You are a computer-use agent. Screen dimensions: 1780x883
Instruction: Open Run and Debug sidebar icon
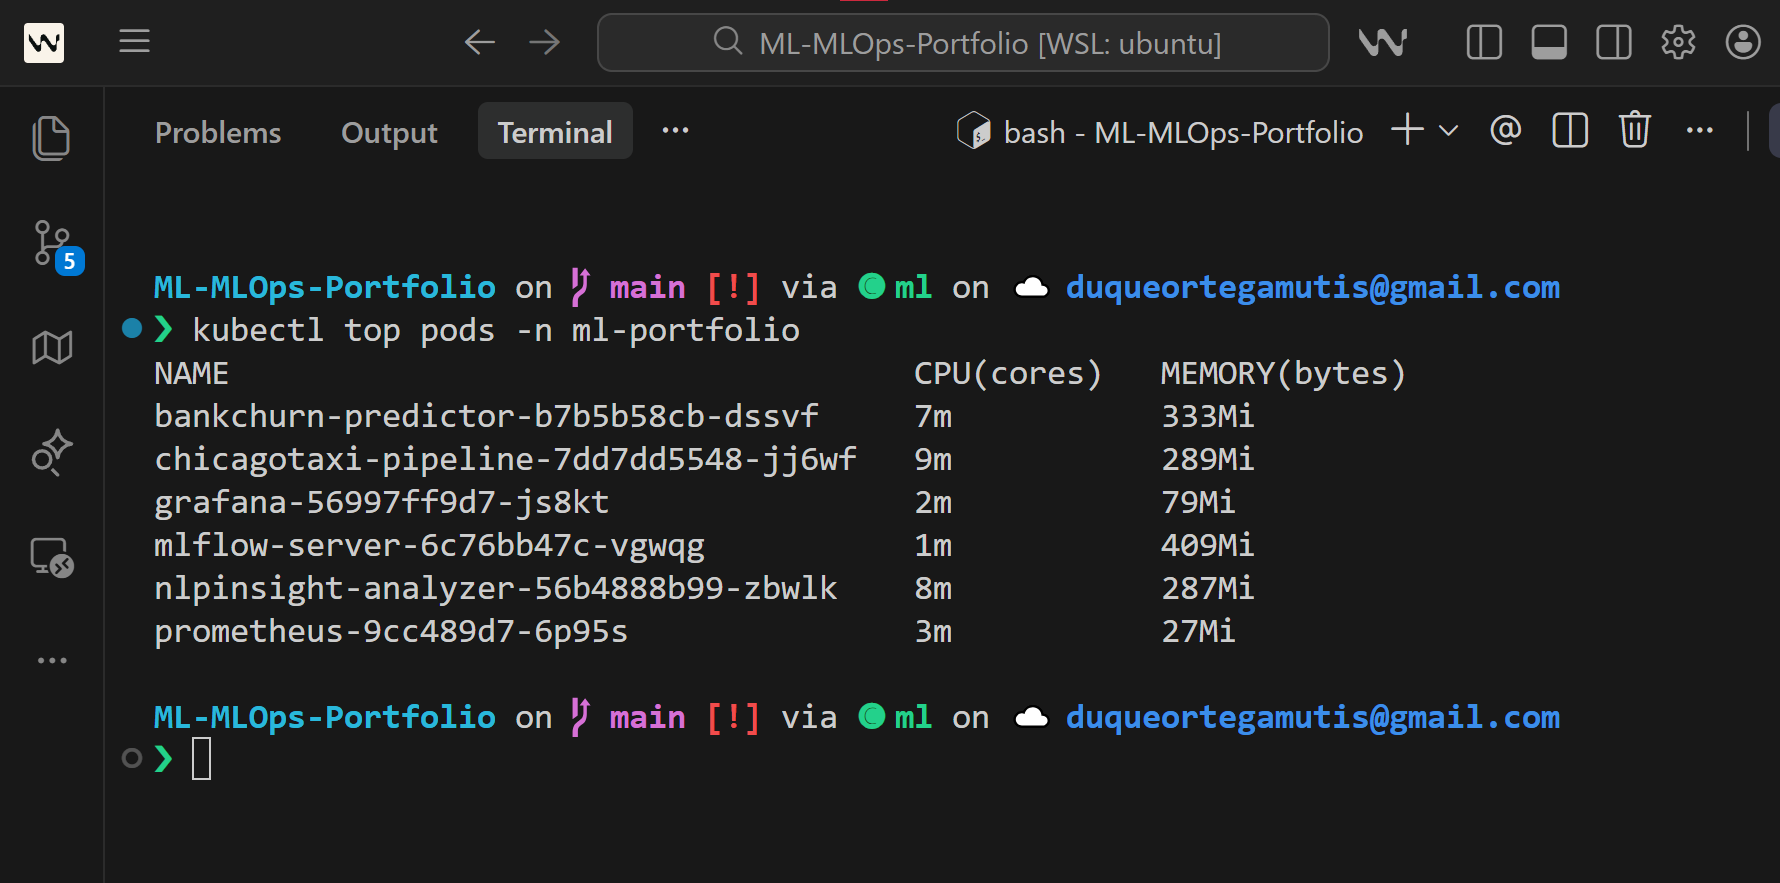(x=52, y=452)
